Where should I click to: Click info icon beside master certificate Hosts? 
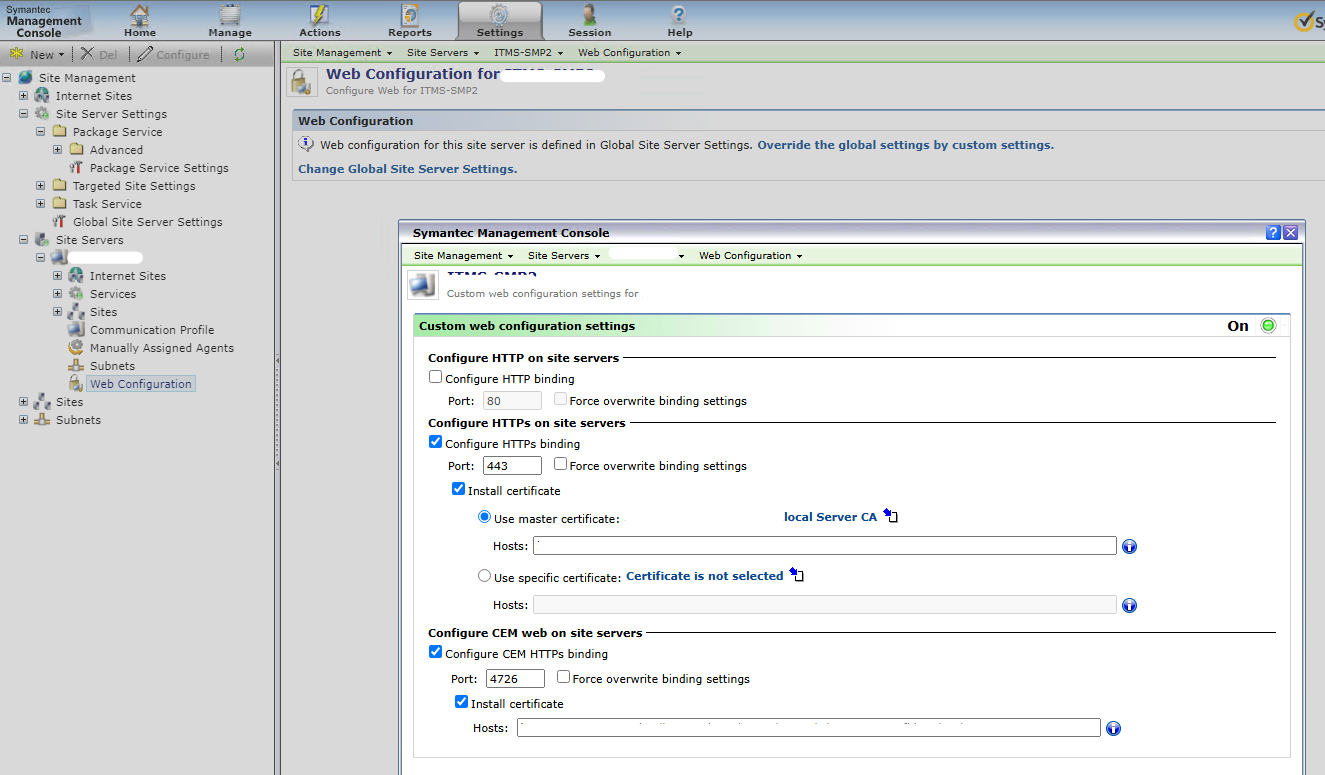click(x=1129, y=547)
